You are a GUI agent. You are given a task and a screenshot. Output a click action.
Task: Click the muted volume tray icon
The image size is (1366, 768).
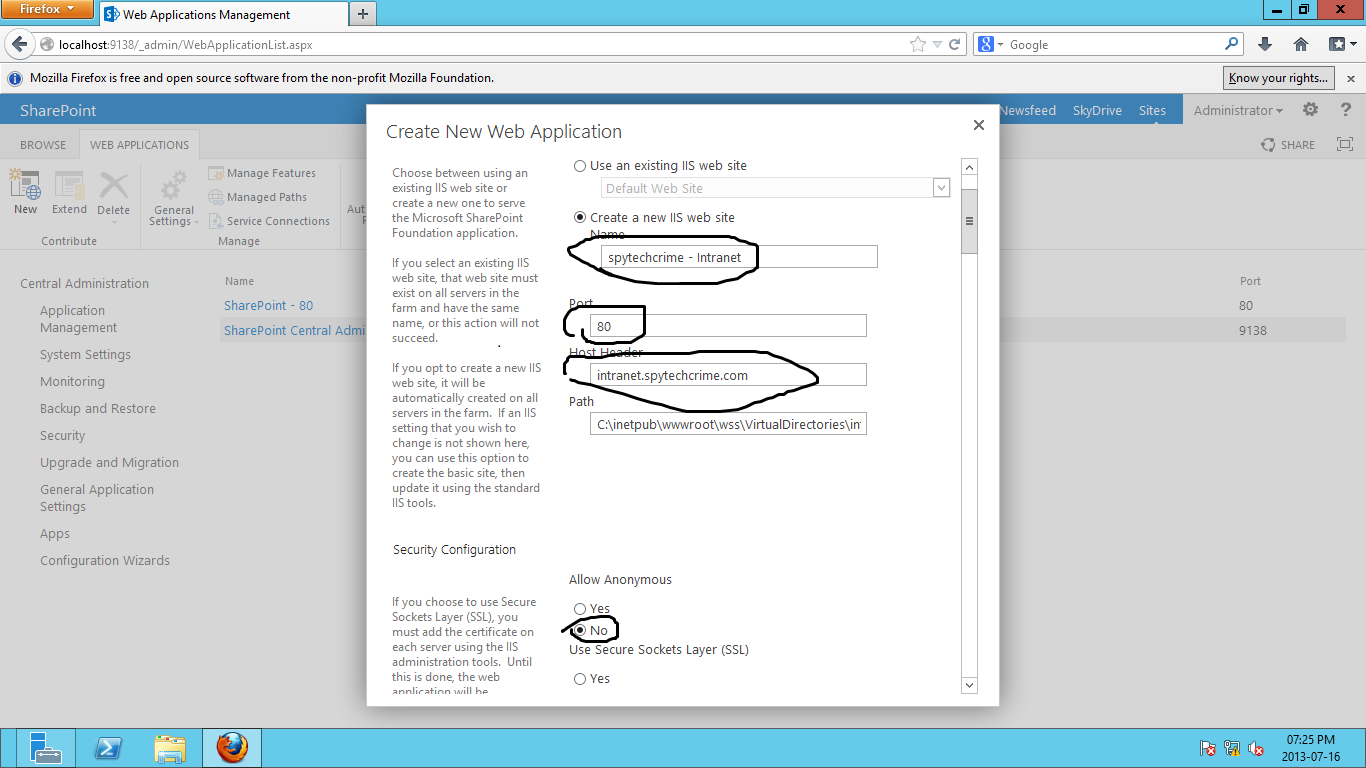click(x=1257, y=749)
